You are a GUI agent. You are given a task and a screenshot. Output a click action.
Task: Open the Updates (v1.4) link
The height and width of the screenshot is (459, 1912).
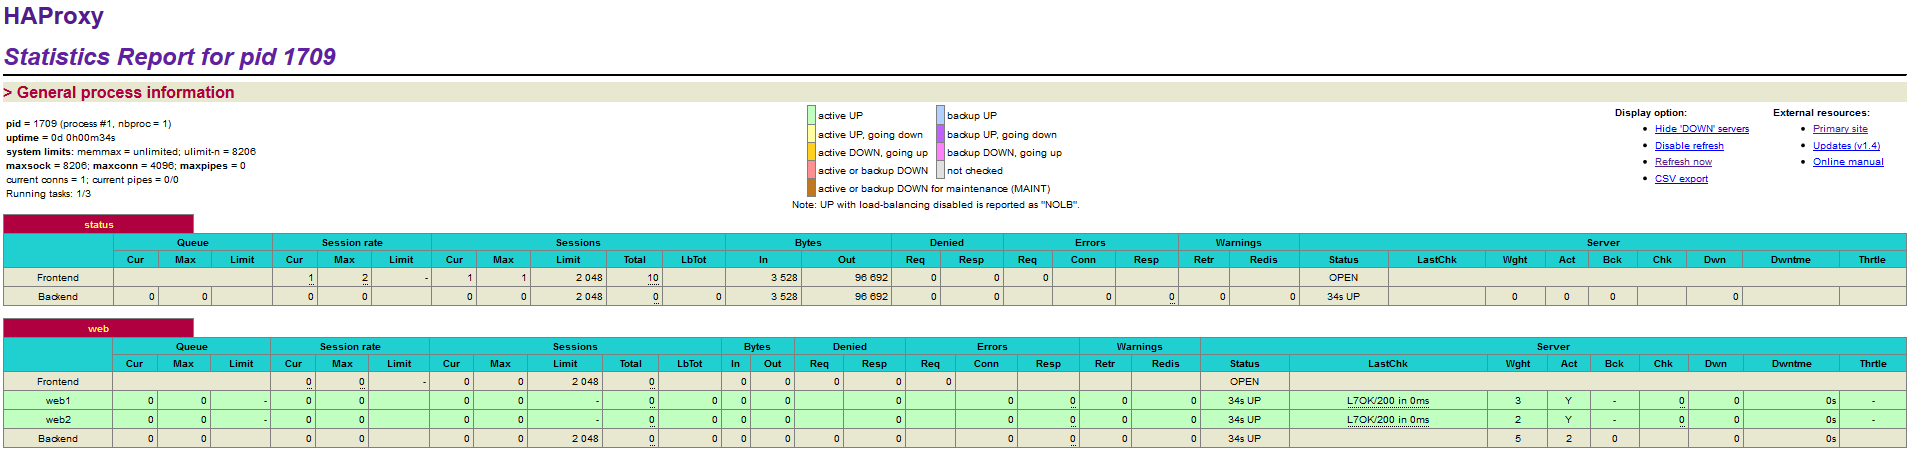pyautogui.click(x=1845, y=146)
